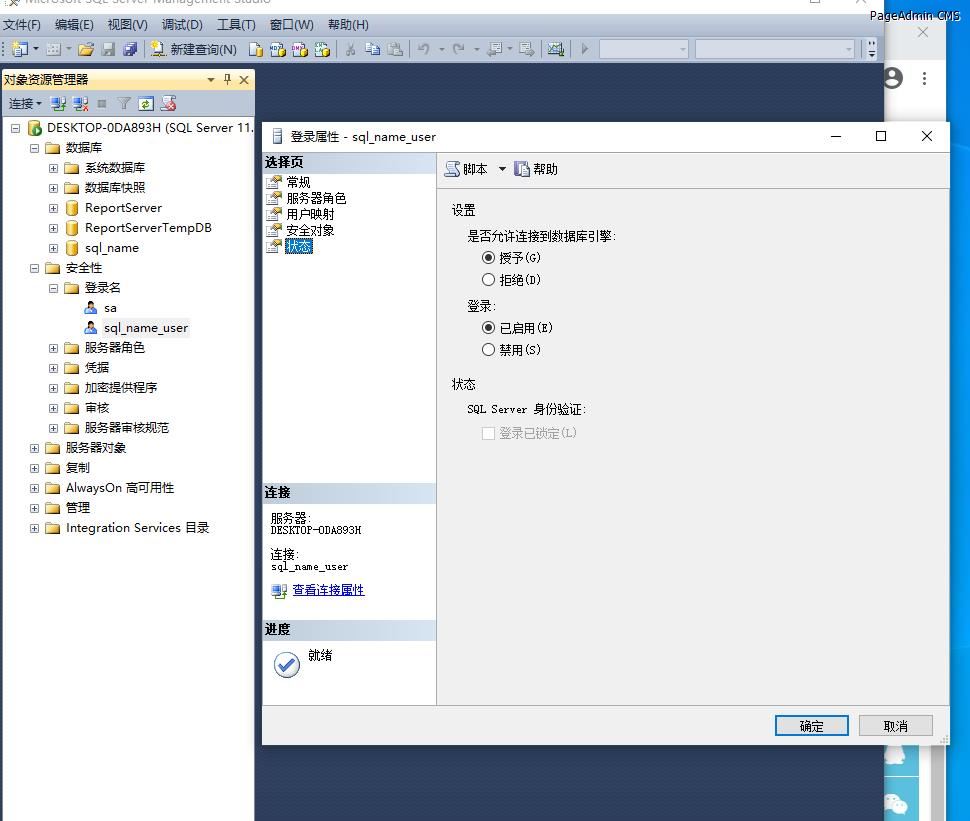Open the 连接 dropdown in Object Explorer
The width and height of the screenshot is (970, 821).
coord(25,104)
